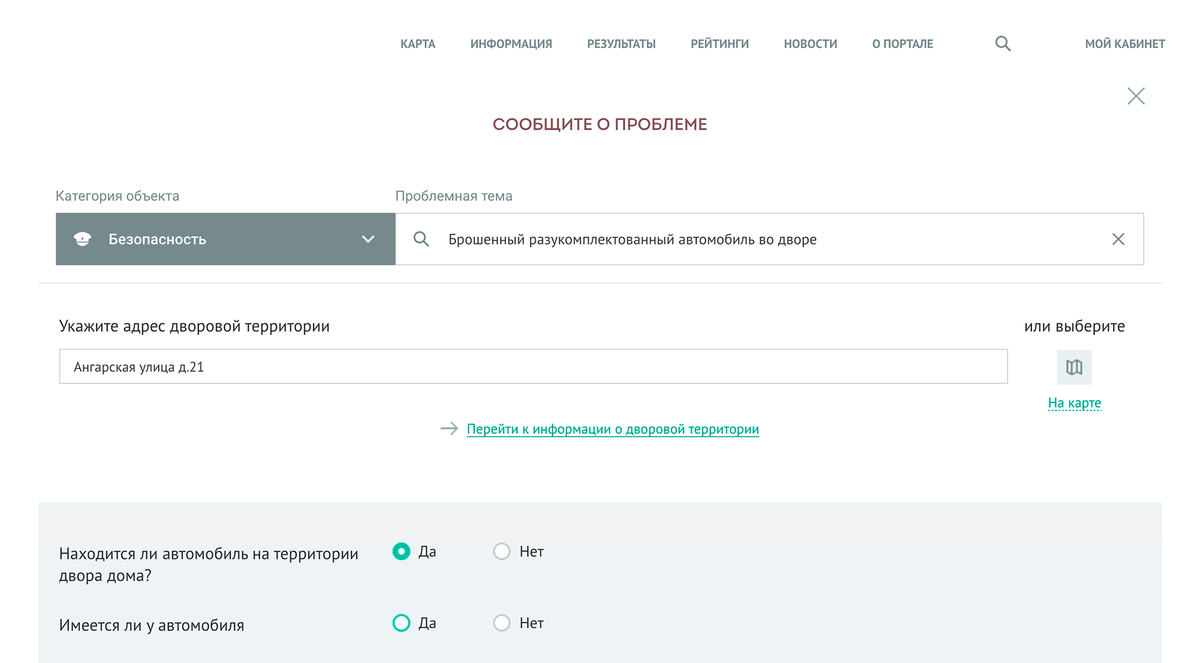Viewport: 1200px width, 663px height.
Task: Open the site search magnifier icon
Action: point(1003,44)
